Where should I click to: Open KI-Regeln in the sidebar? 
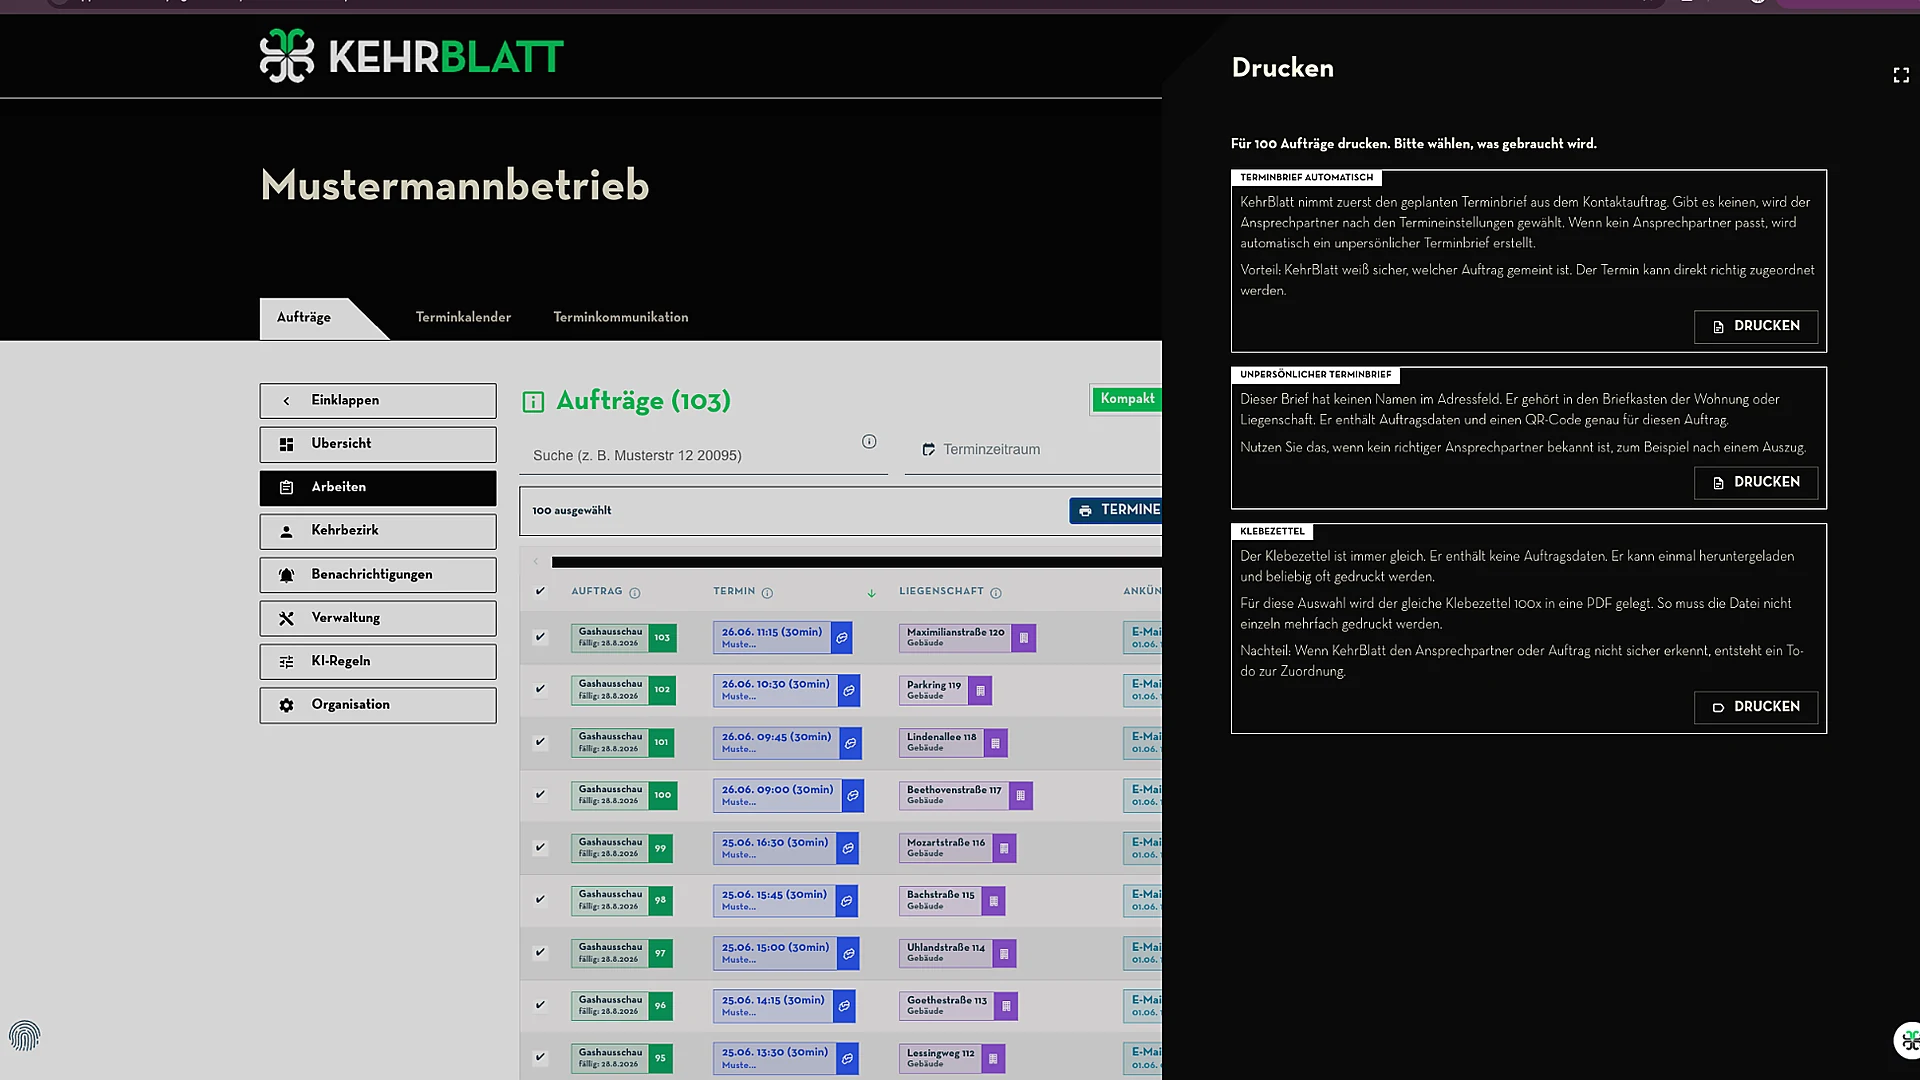(378, 662)
